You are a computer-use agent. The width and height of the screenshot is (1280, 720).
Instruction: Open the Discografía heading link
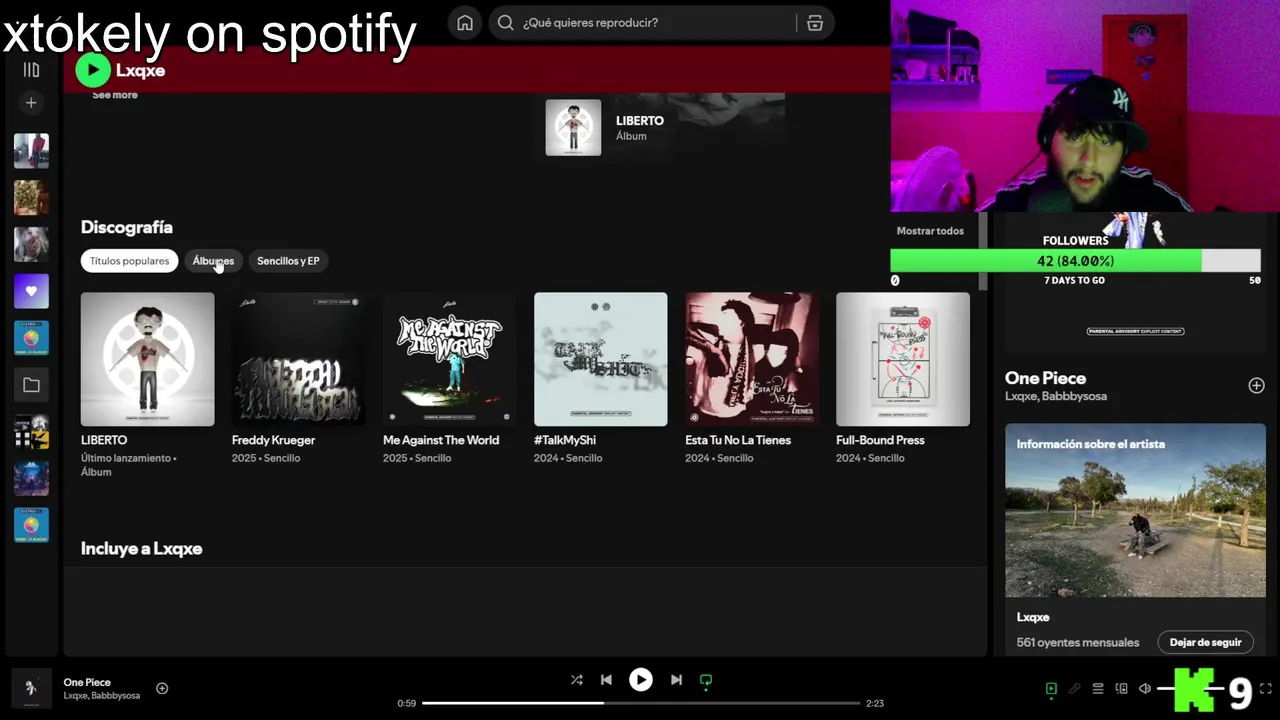point(127,227)
